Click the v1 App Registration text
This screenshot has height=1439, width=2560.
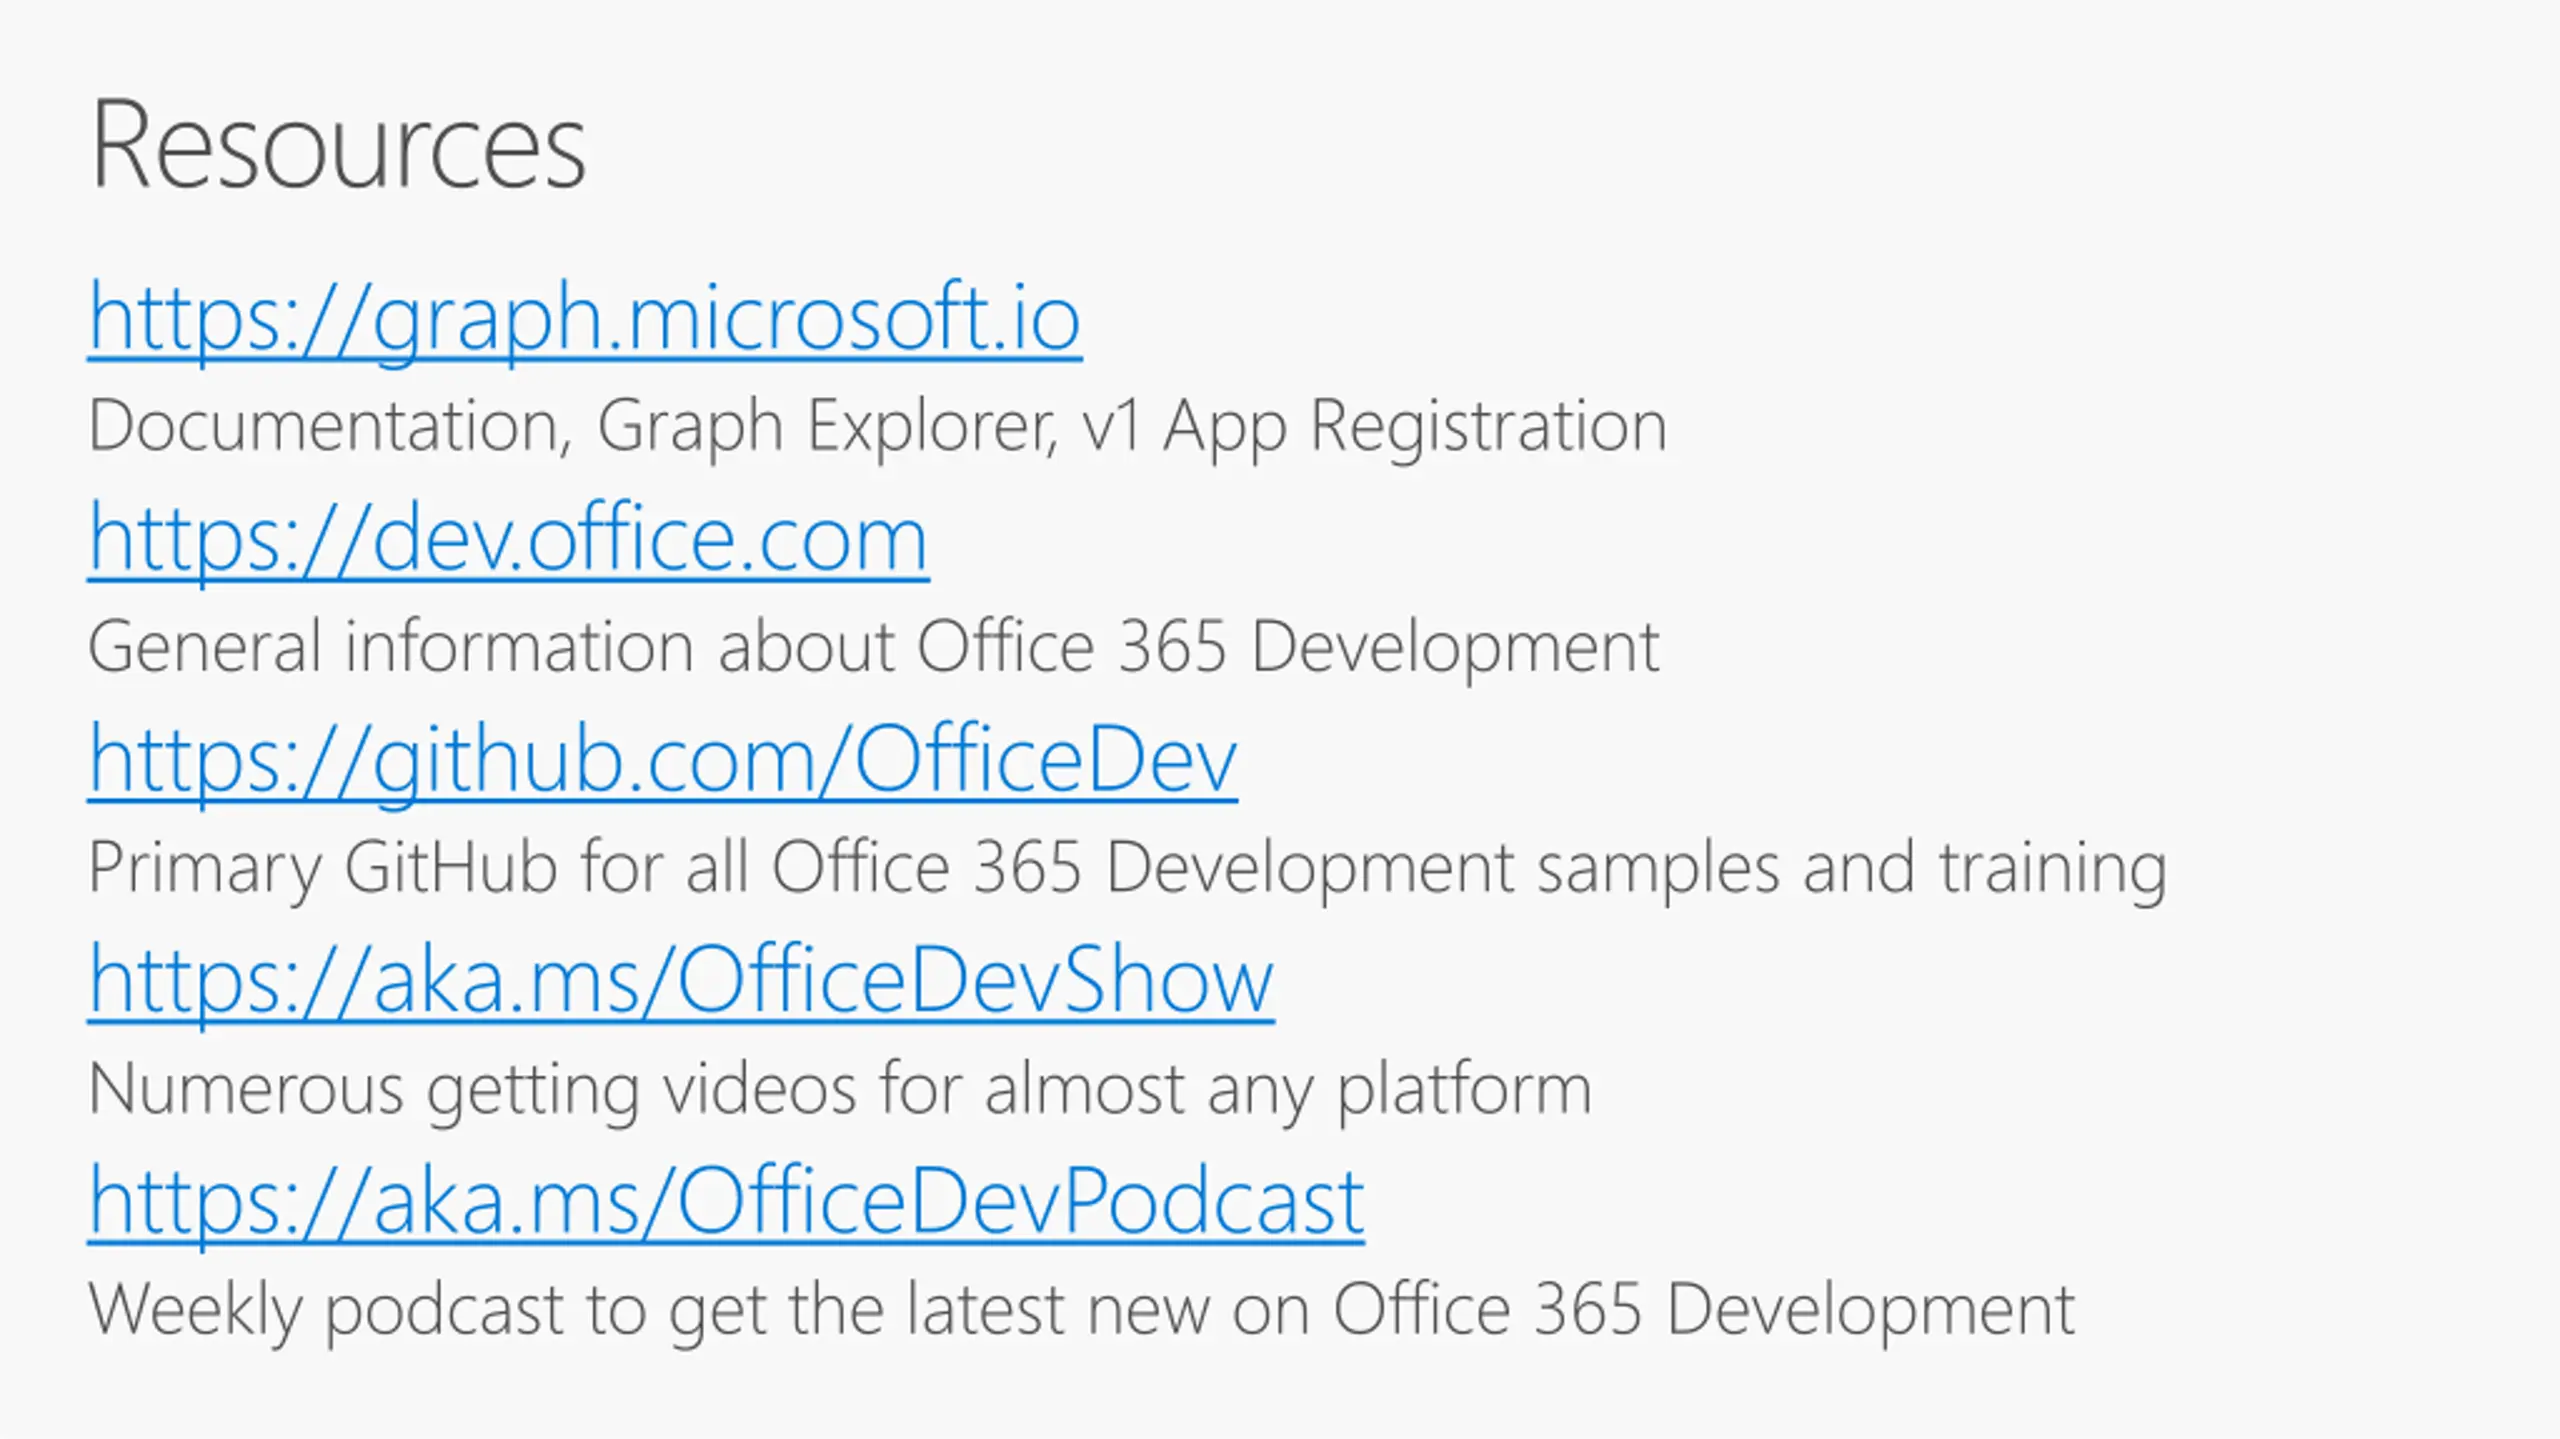click(1374, 427)
